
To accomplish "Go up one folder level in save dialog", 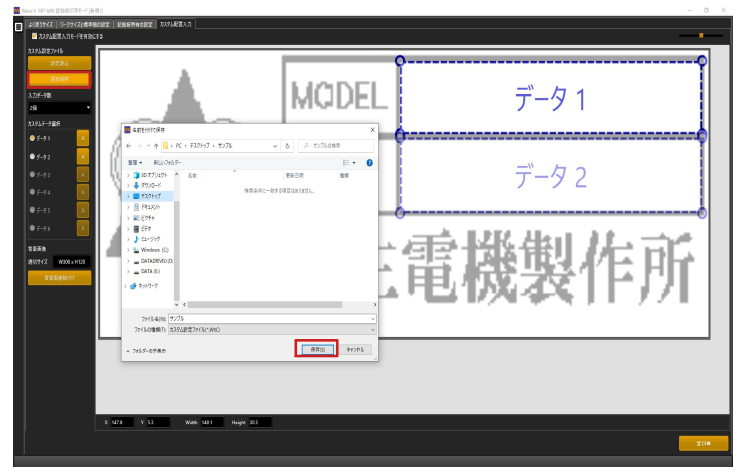I will coord(156,146).
